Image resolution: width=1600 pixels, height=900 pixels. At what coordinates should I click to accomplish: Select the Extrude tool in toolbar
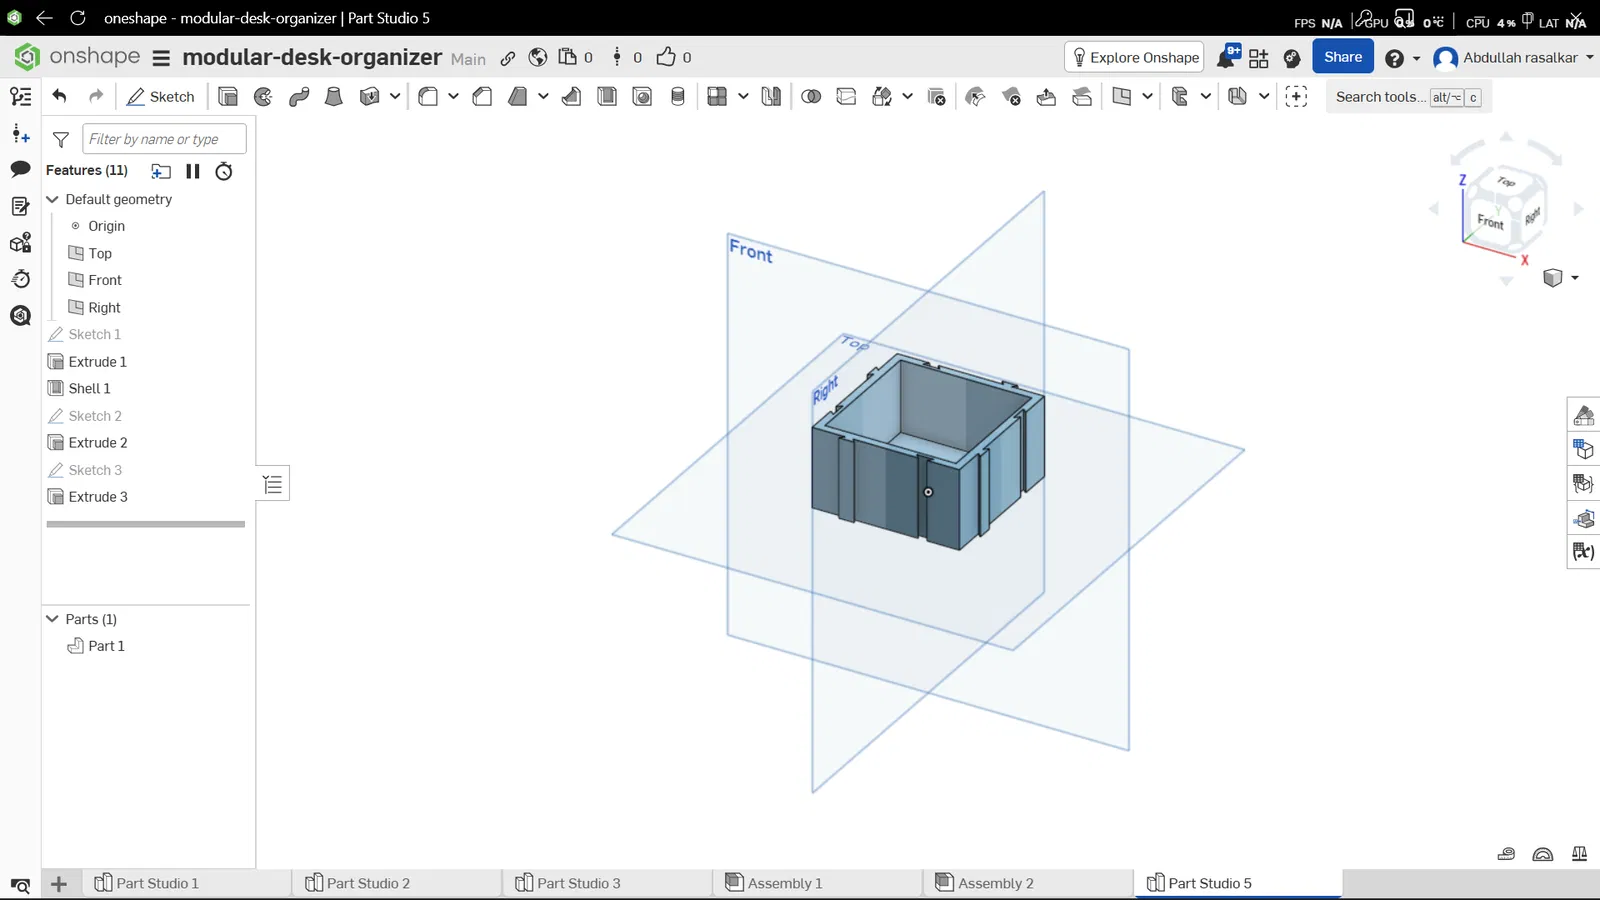(x=228, y=97)
